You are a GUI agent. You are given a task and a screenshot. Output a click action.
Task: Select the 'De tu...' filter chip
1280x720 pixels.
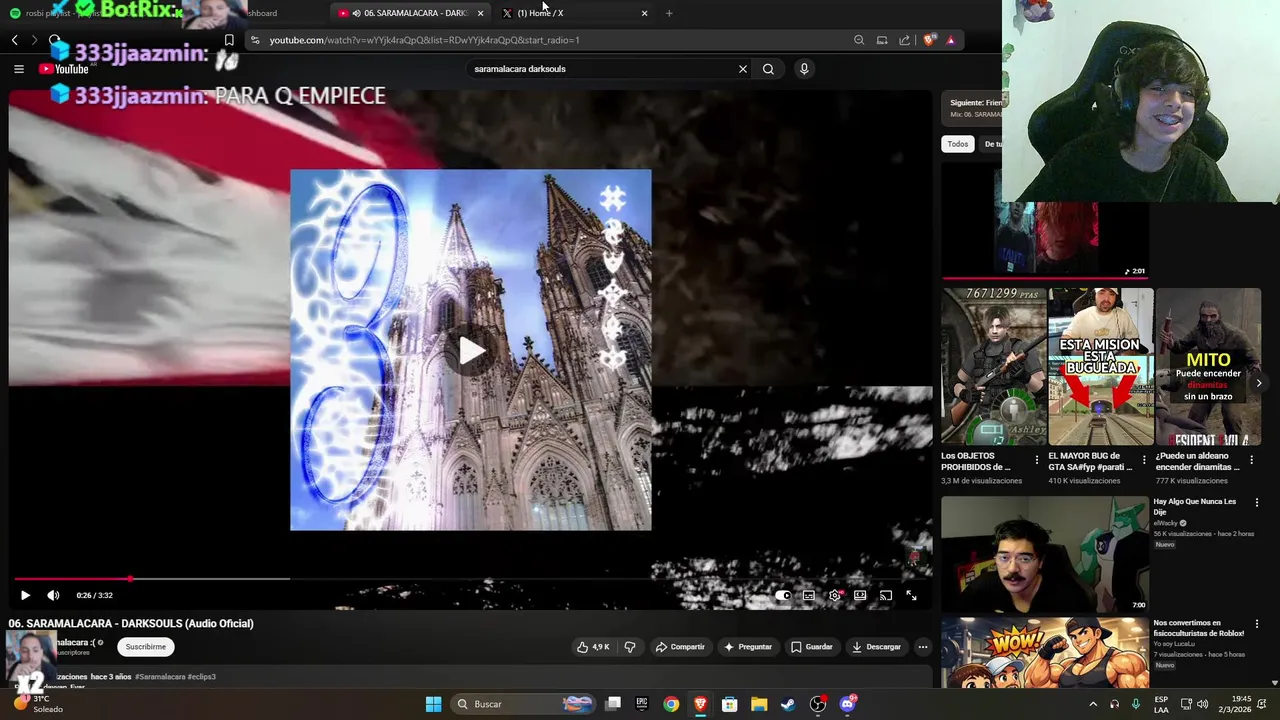[992, 144]
